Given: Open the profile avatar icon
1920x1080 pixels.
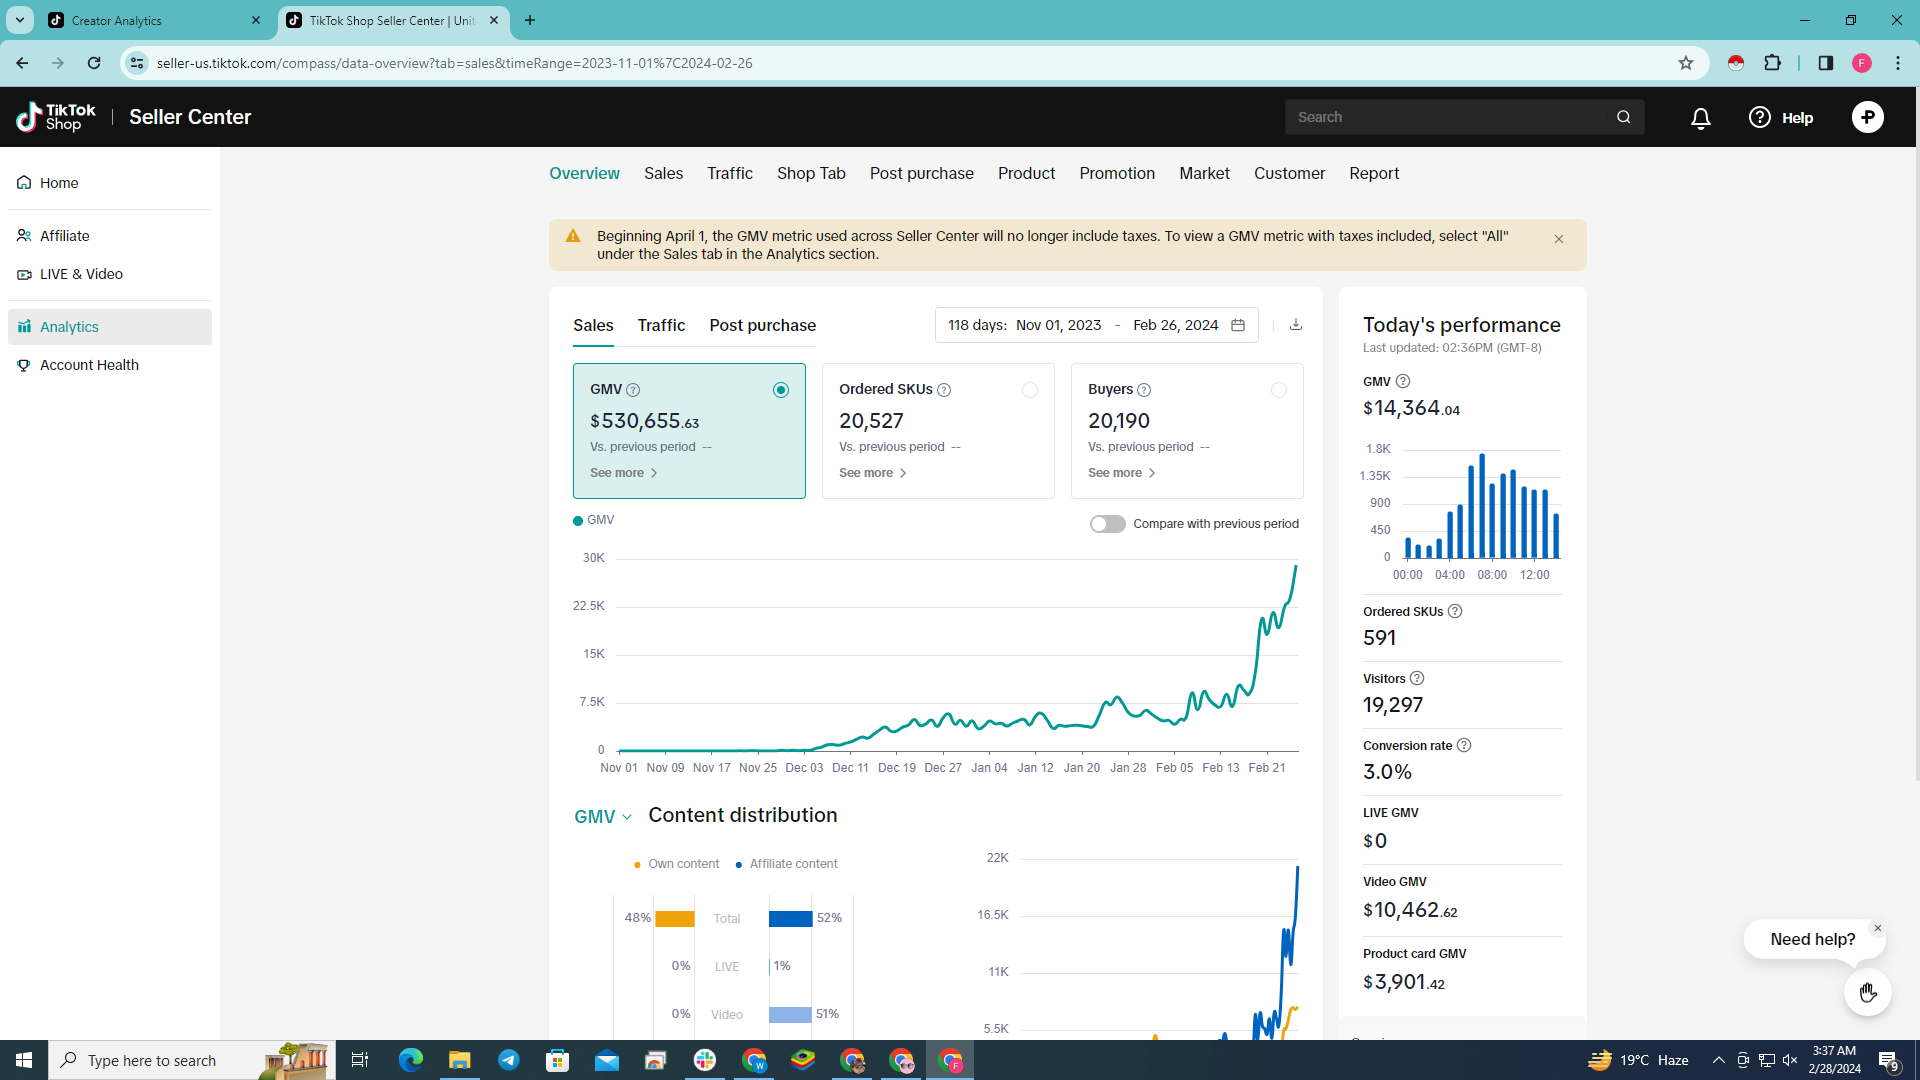Looking at the screenshot, I should 1866,117.
